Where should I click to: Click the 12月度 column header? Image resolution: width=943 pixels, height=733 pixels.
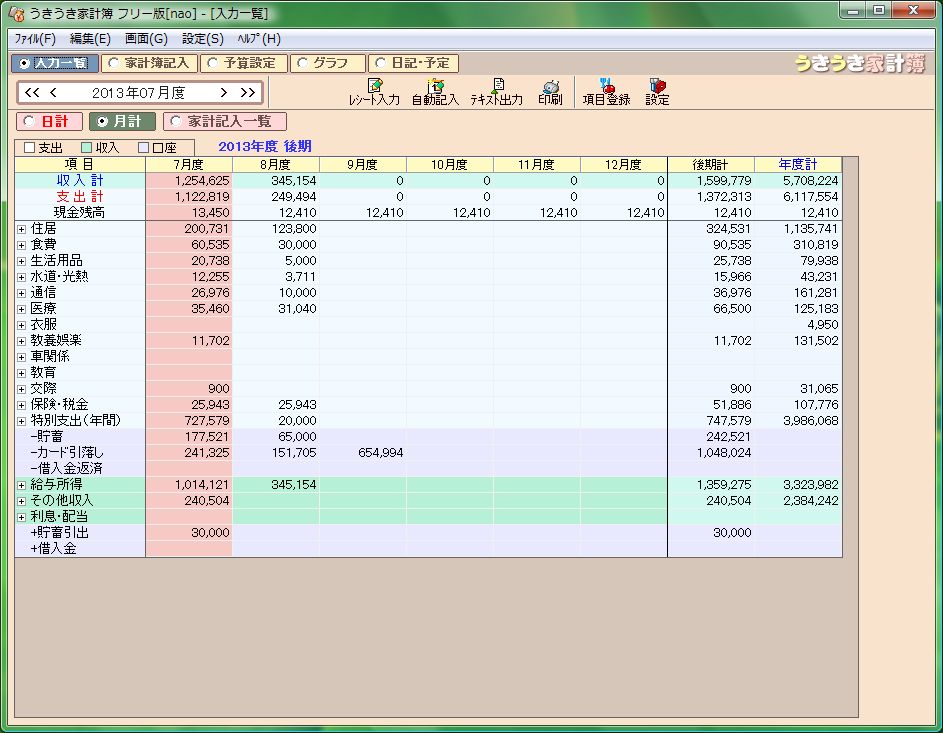[624, 165]
